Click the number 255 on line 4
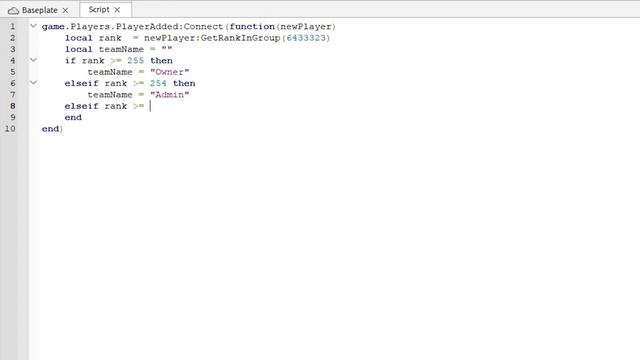Image resolution: width=640 pixels, height=360 pixels. (136, 60)
